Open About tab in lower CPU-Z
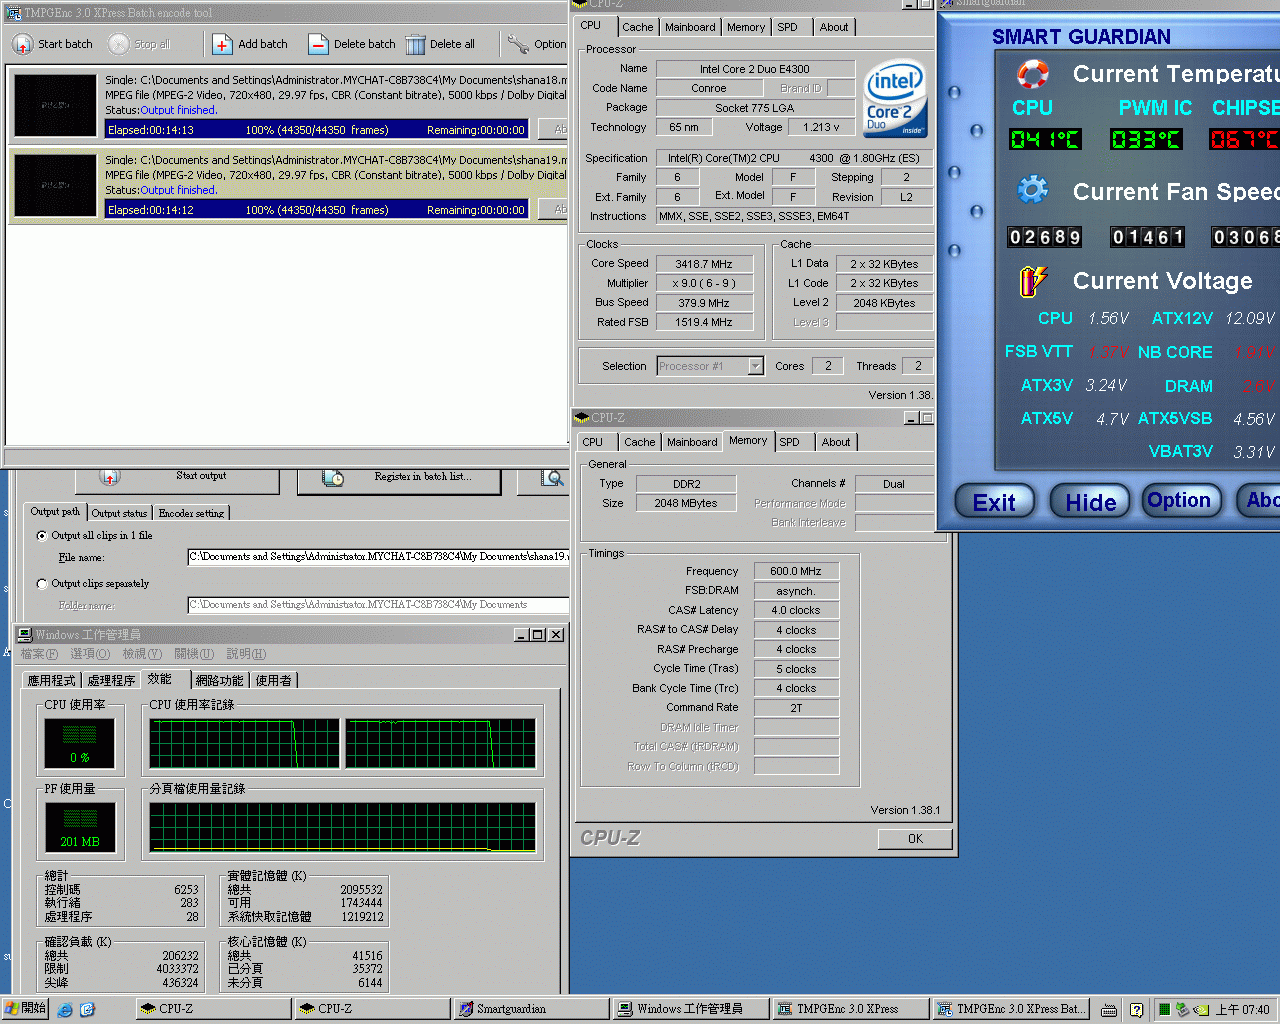1280x1024 pixels. click(836, 442)
